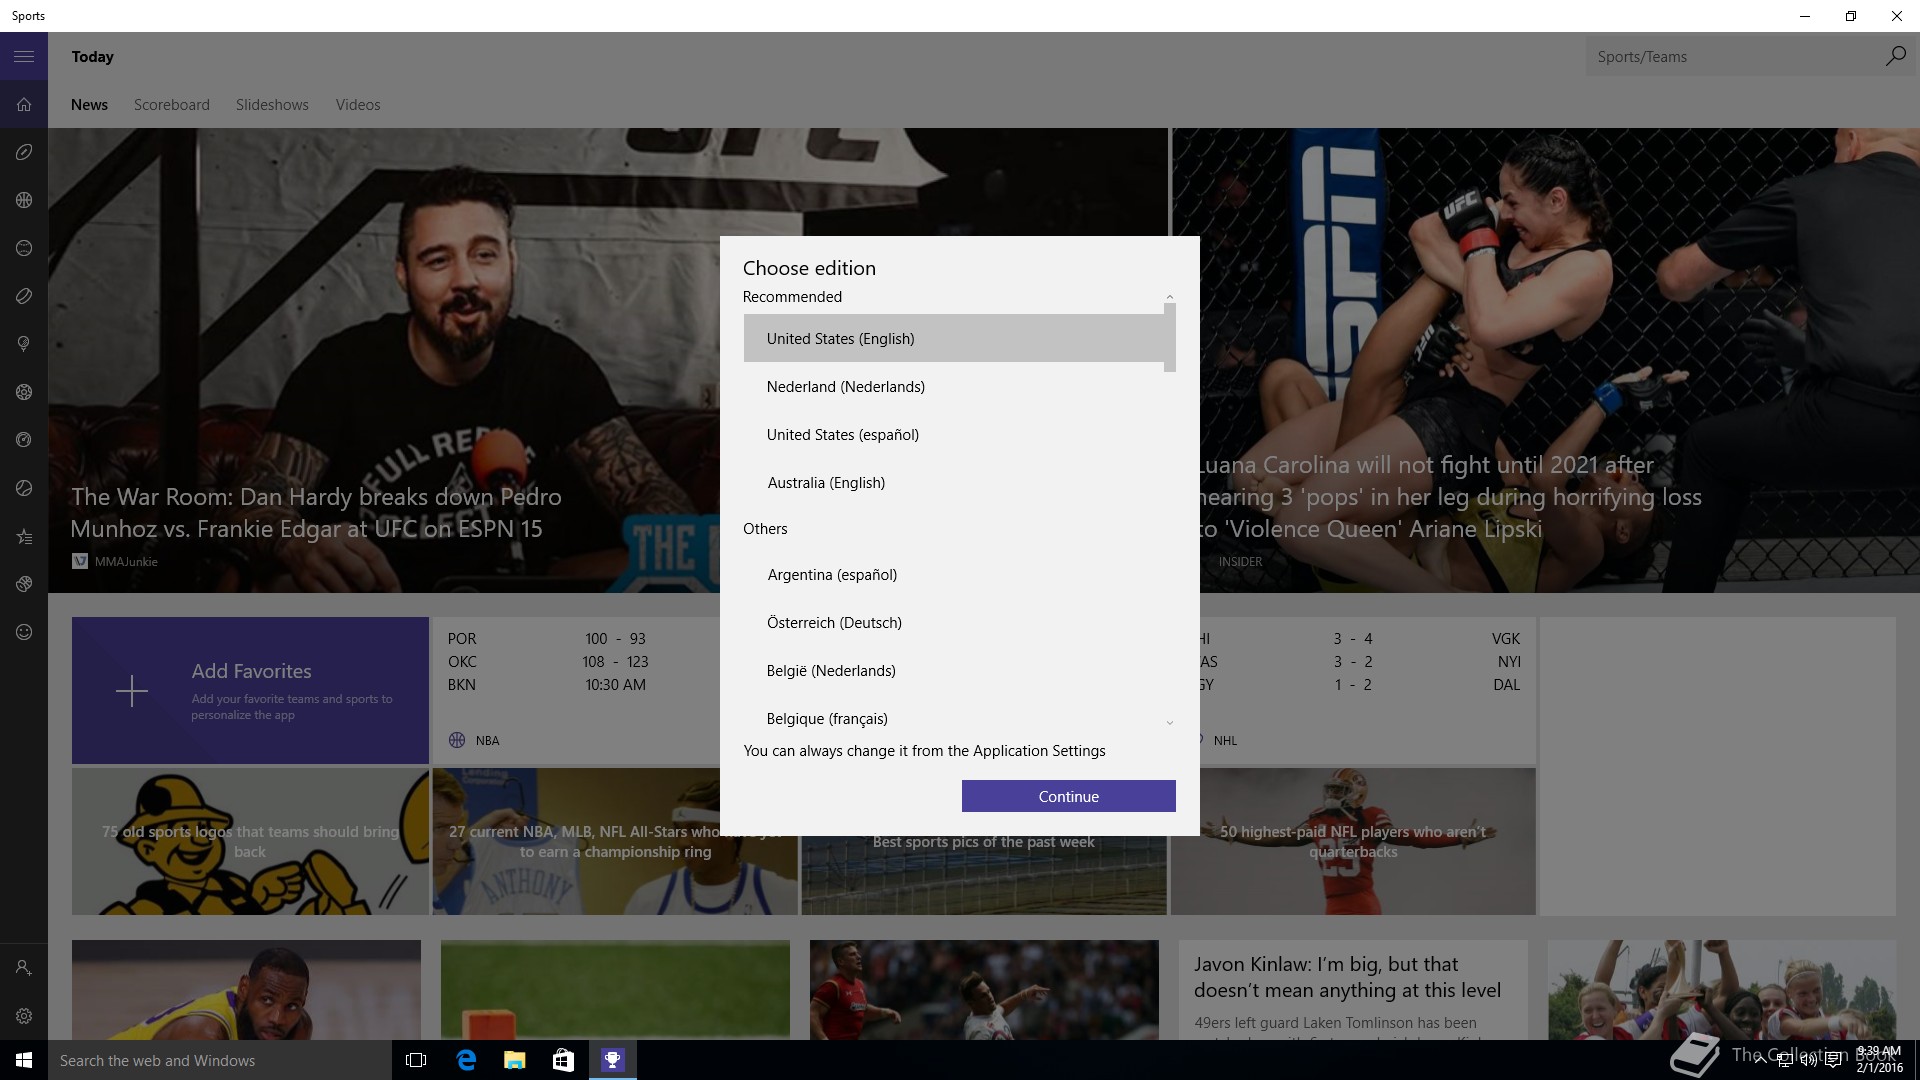
Task: Select Belgique (français) edition
Action: pyautogui.click(x=953, y=718)
